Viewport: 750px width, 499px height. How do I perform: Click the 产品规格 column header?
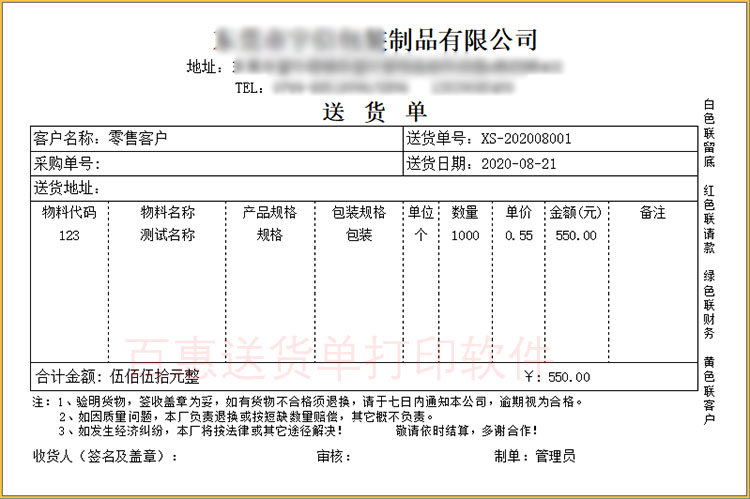click(270, 212)
